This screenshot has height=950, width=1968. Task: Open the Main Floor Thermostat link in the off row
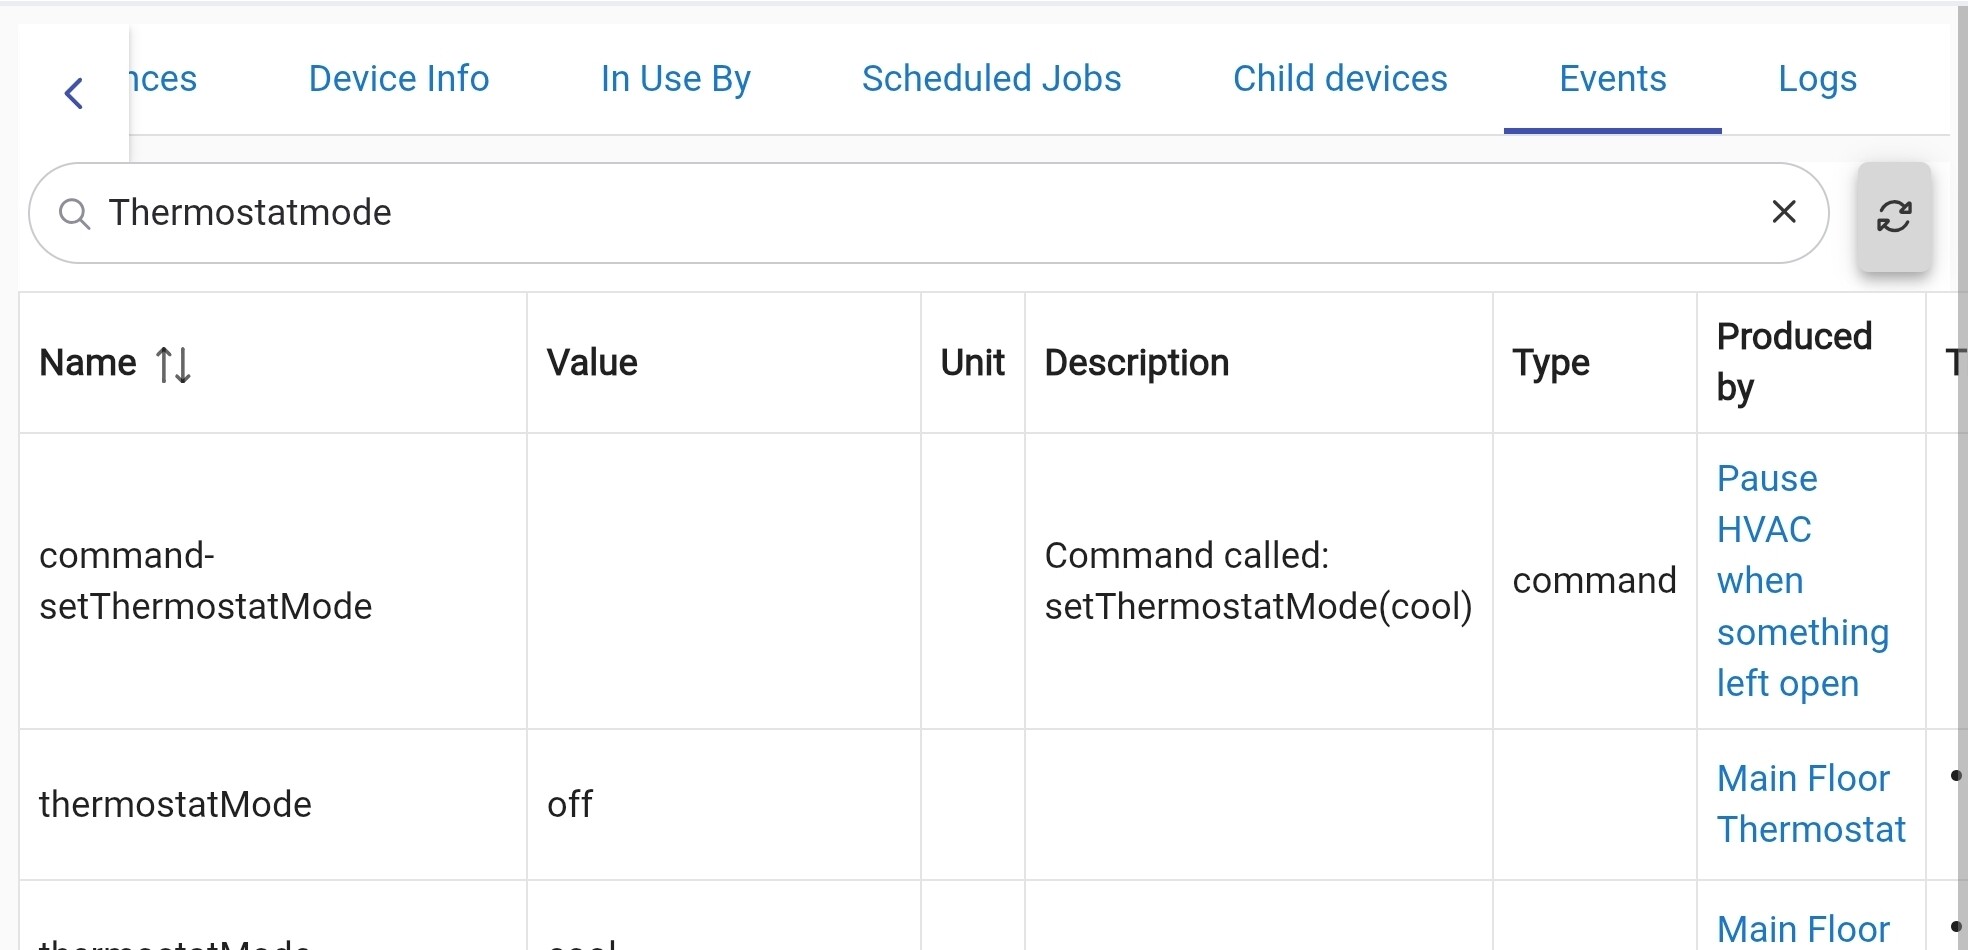point(1811,804)
